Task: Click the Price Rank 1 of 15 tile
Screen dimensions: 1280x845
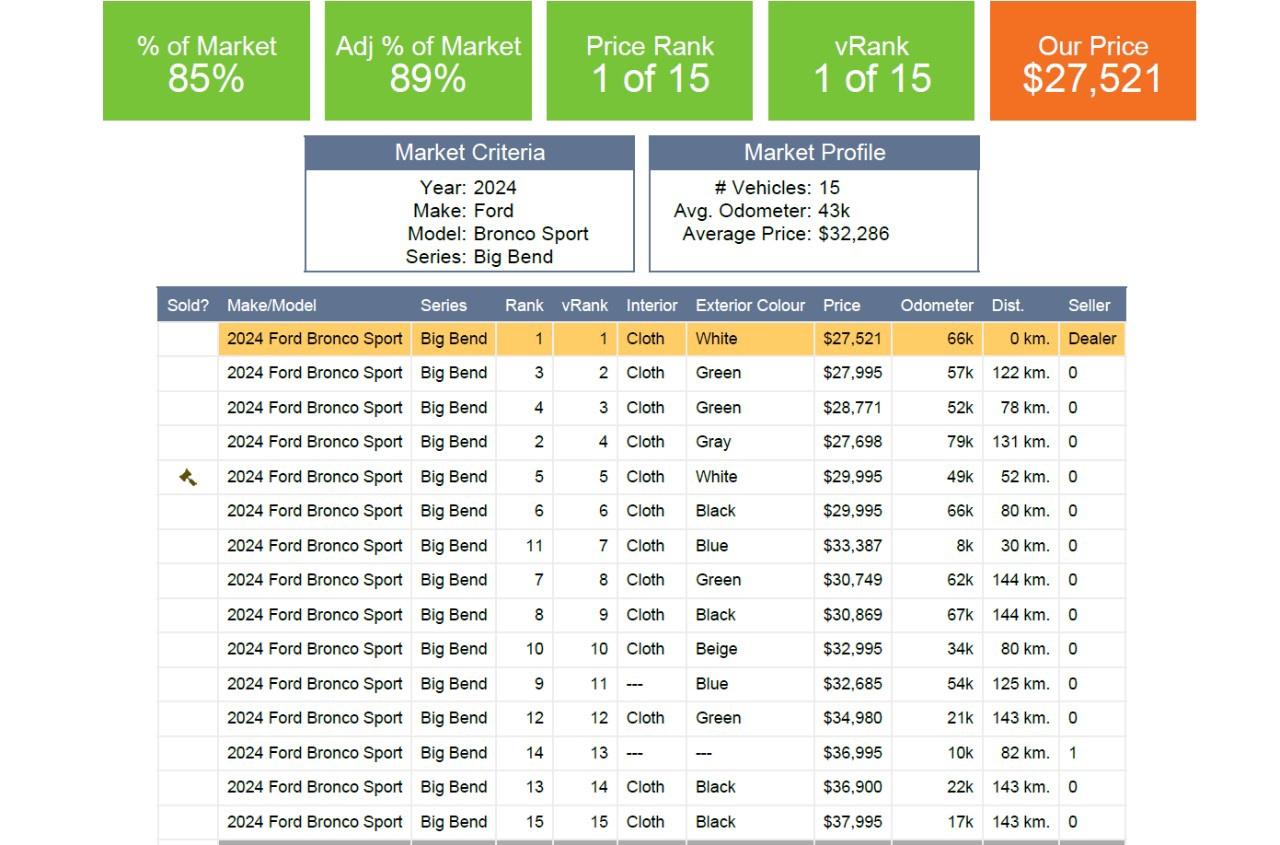Action: click(x=649, y=61)
